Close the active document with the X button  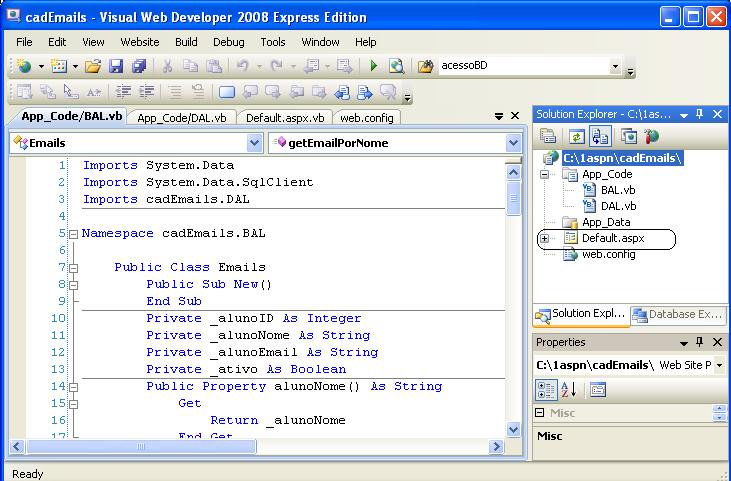(515, 116)
